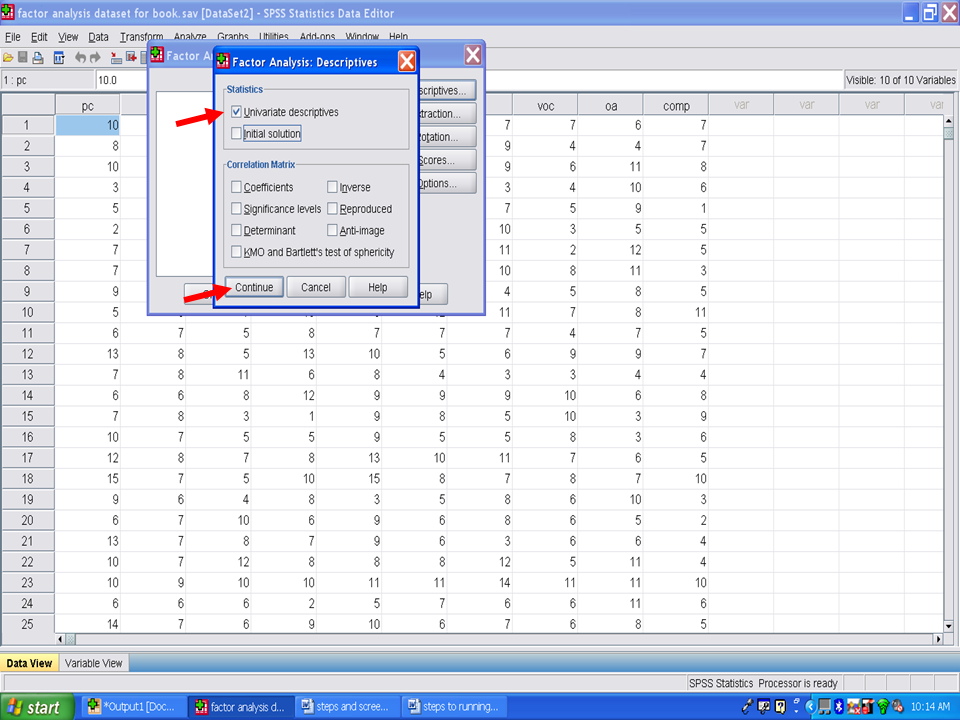Open the Dialog Recall toolbar icon
This screenshot has width=960, height=720.
[x=59, y=57]
